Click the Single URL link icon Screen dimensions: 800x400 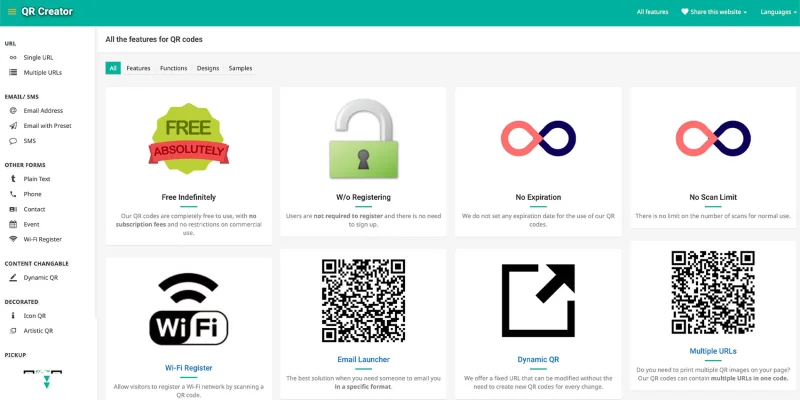coord(13,58)
